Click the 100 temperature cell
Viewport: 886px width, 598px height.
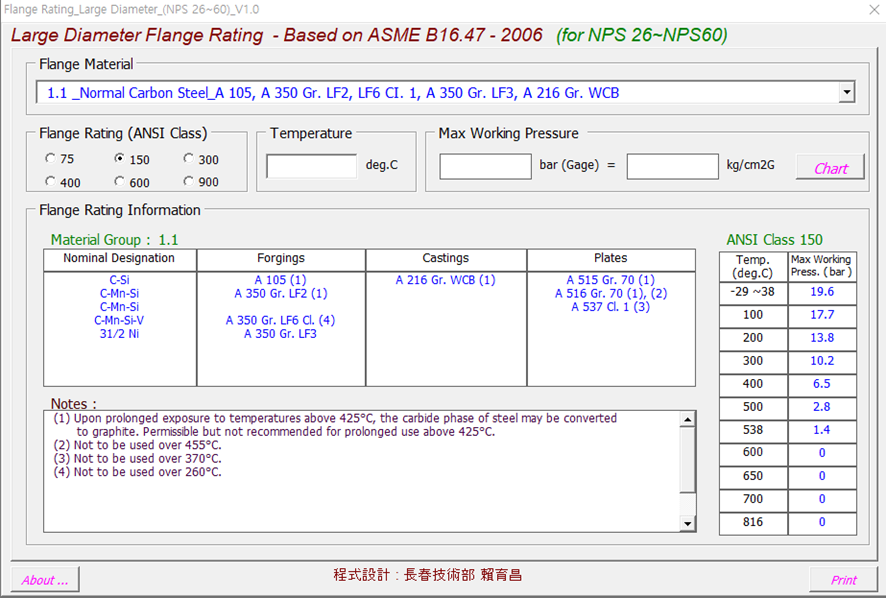pos(753,315)
